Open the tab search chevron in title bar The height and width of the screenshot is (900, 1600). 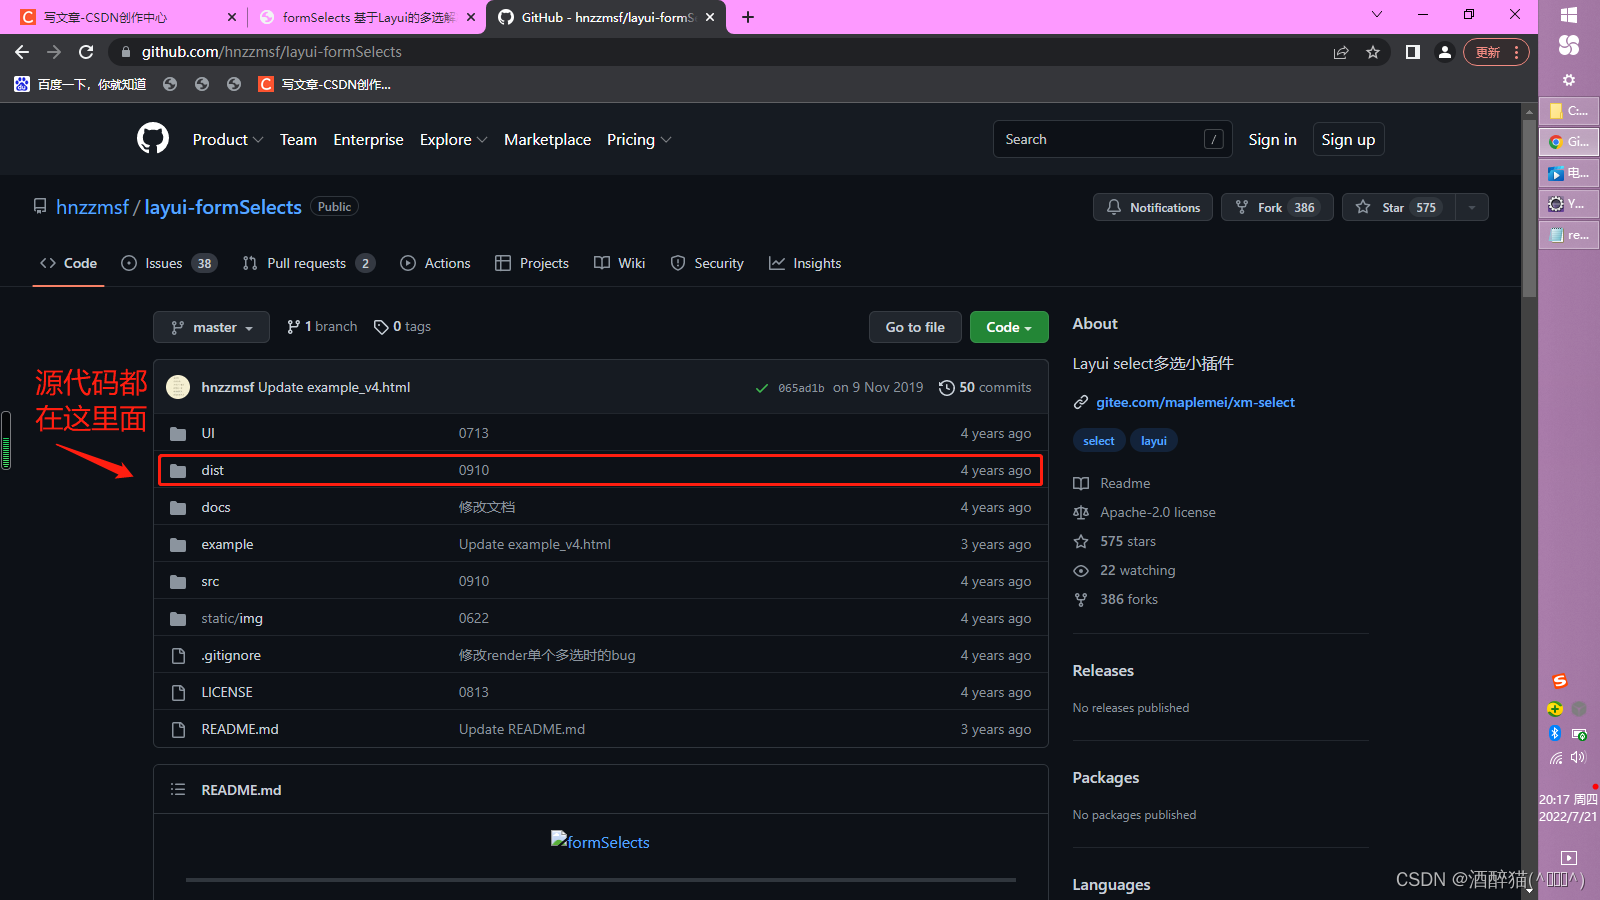[1377, 15]
